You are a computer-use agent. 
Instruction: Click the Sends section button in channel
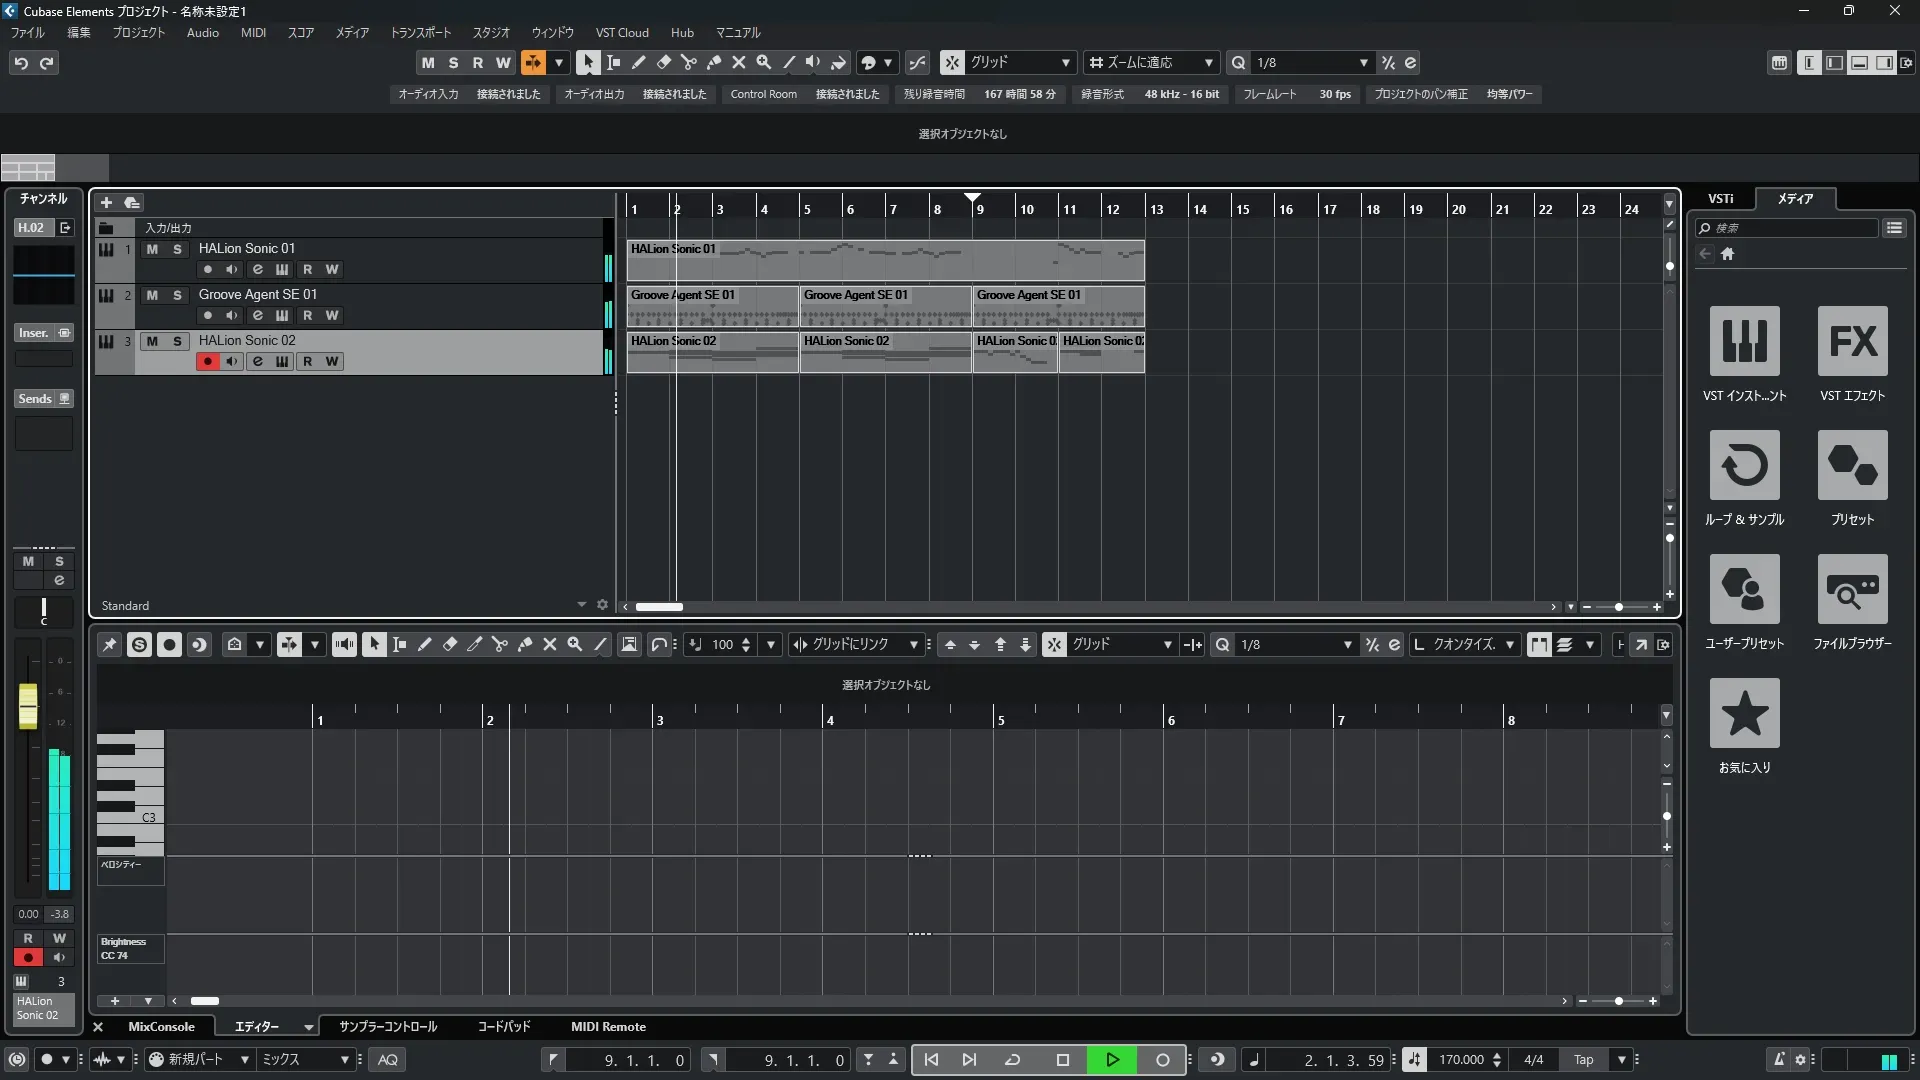(x=36, y=399)
